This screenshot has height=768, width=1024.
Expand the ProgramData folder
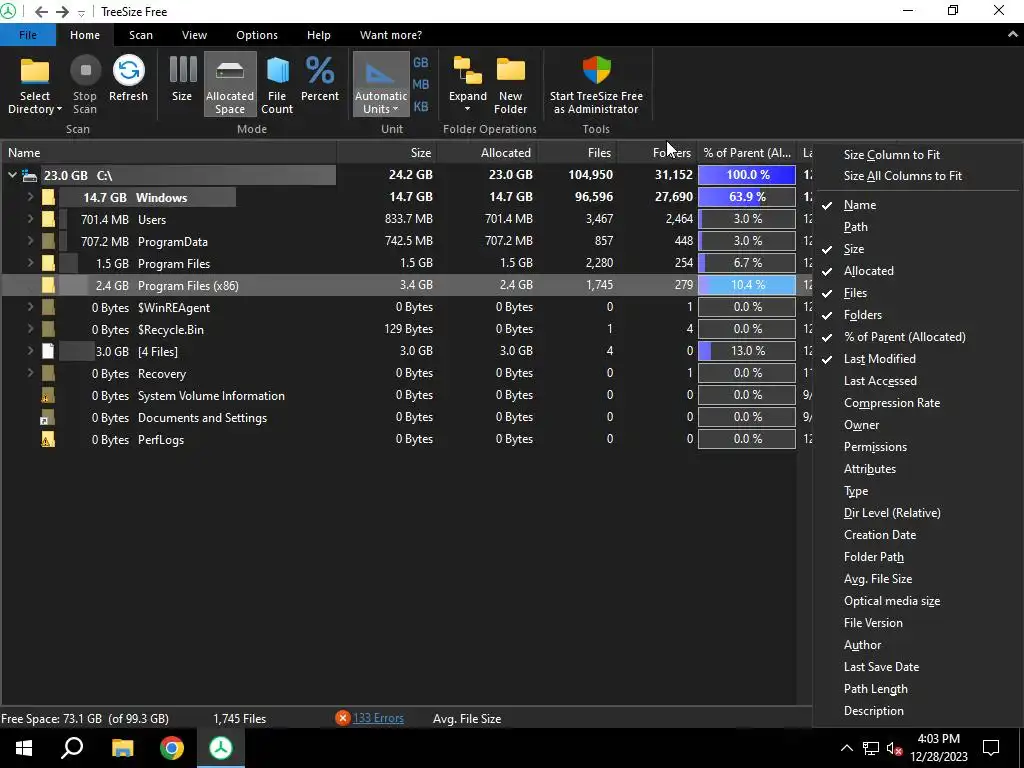tap(30, 241)
